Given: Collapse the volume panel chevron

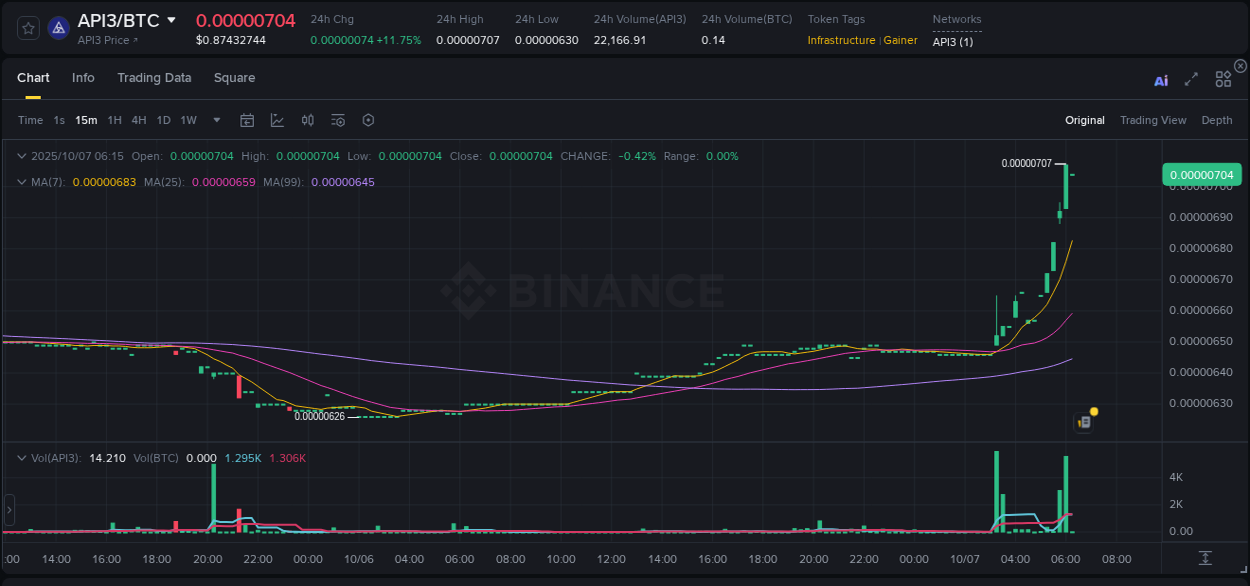Looking at the screenshot, I should click(x=21, y=456).
